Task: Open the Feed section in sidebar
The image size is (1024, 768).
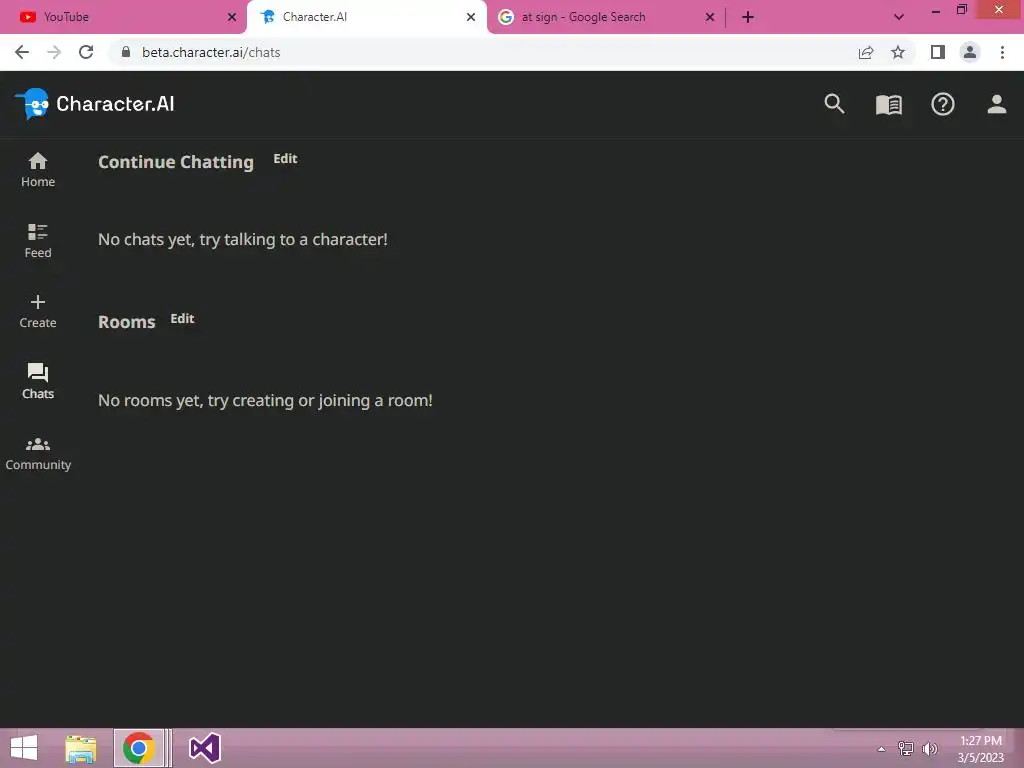Action: point(38,241)
